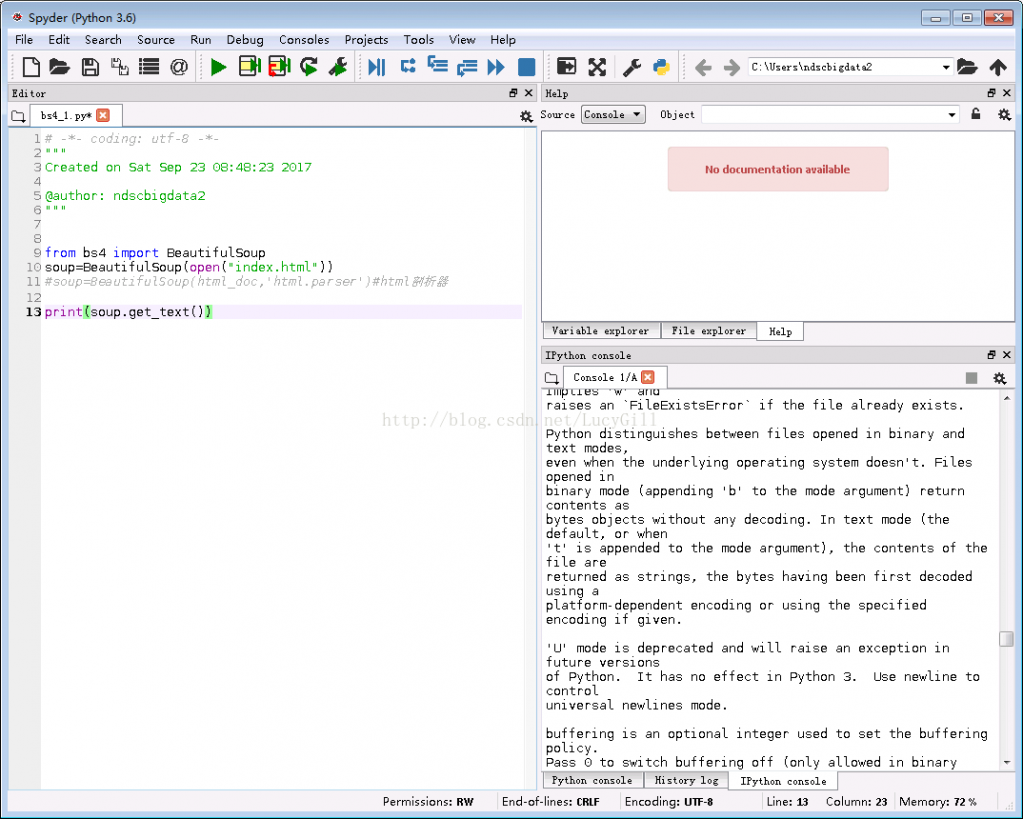
Task: Click the Save file icon
Action: click(x=90, y=67)
